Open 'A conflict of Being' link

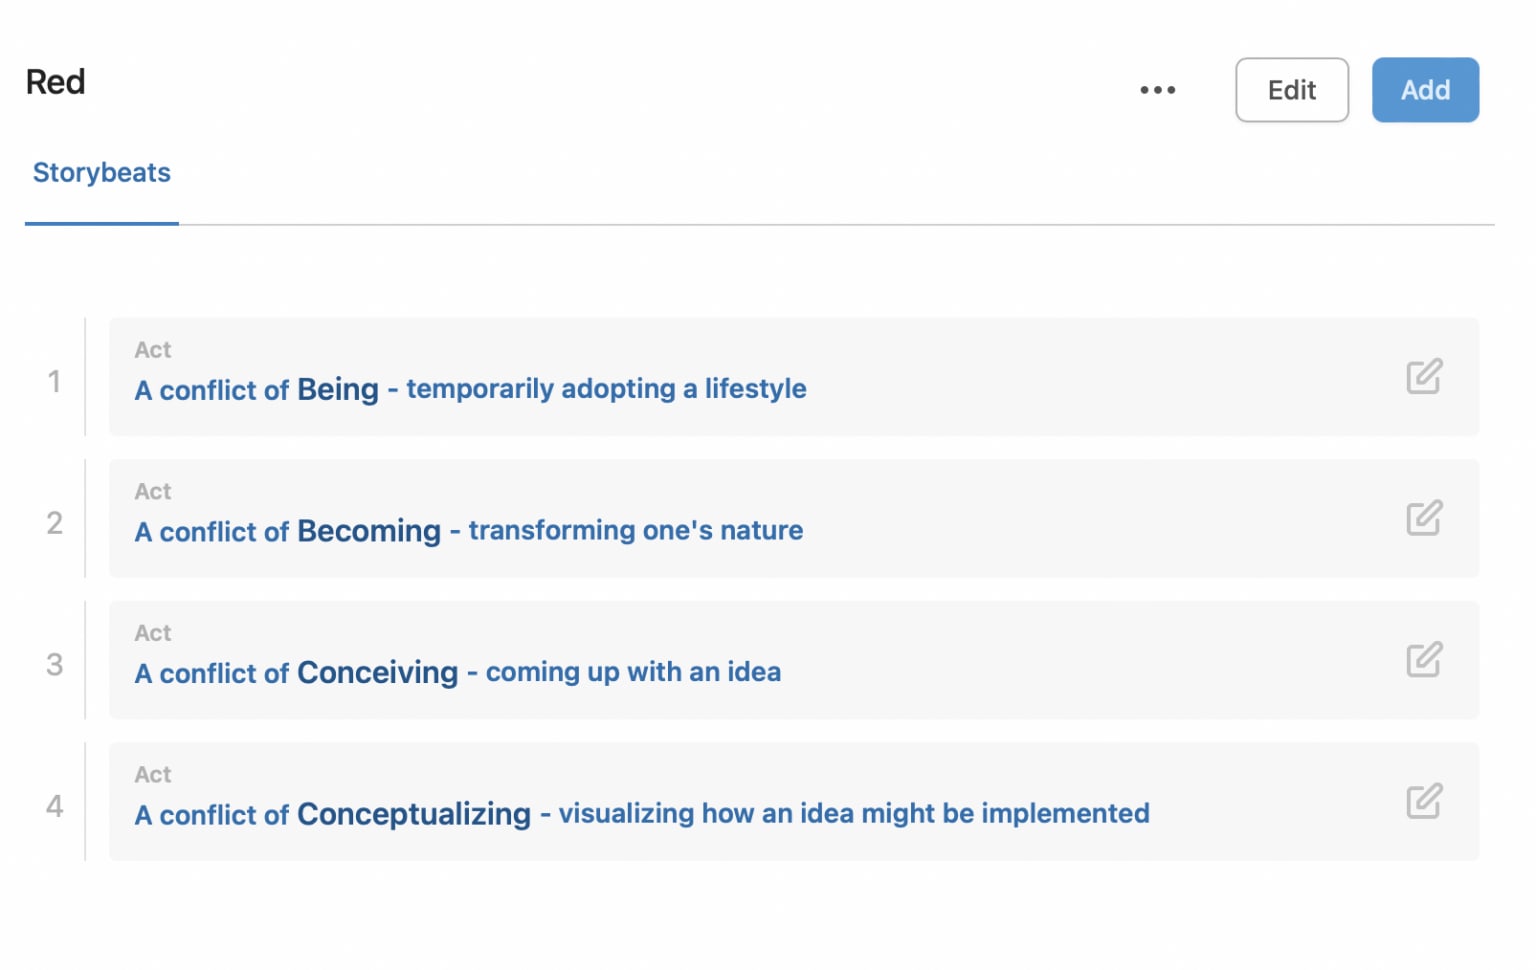coord(257,389)
